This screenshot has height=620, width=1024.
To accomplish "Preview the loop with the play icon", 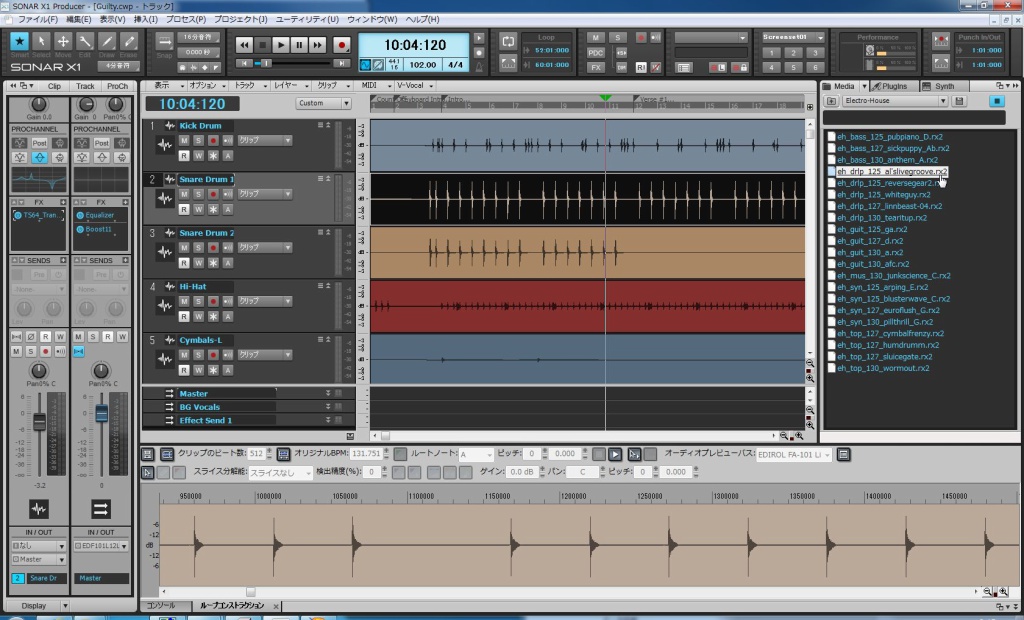I will [615, 454].
